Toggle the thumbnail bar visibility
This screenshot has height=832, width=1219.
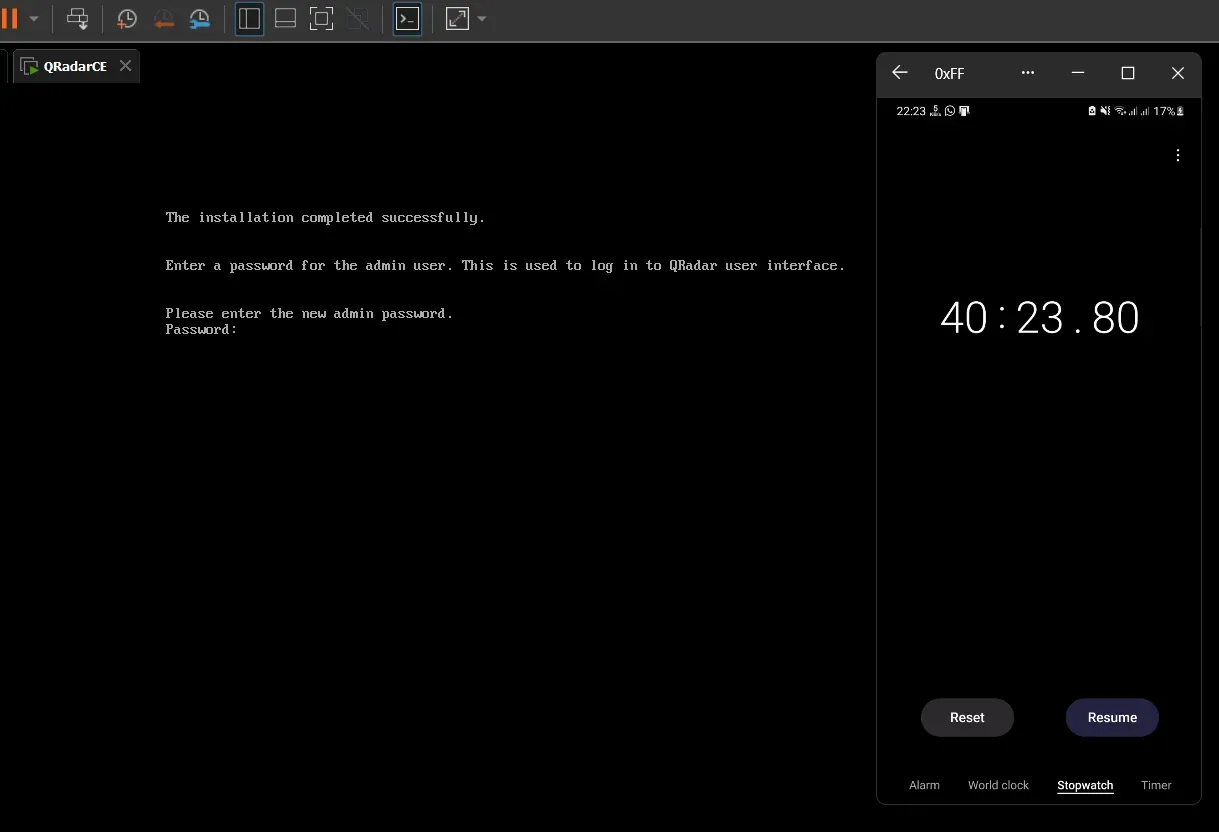pyautogui.click(x=285, y=18)
